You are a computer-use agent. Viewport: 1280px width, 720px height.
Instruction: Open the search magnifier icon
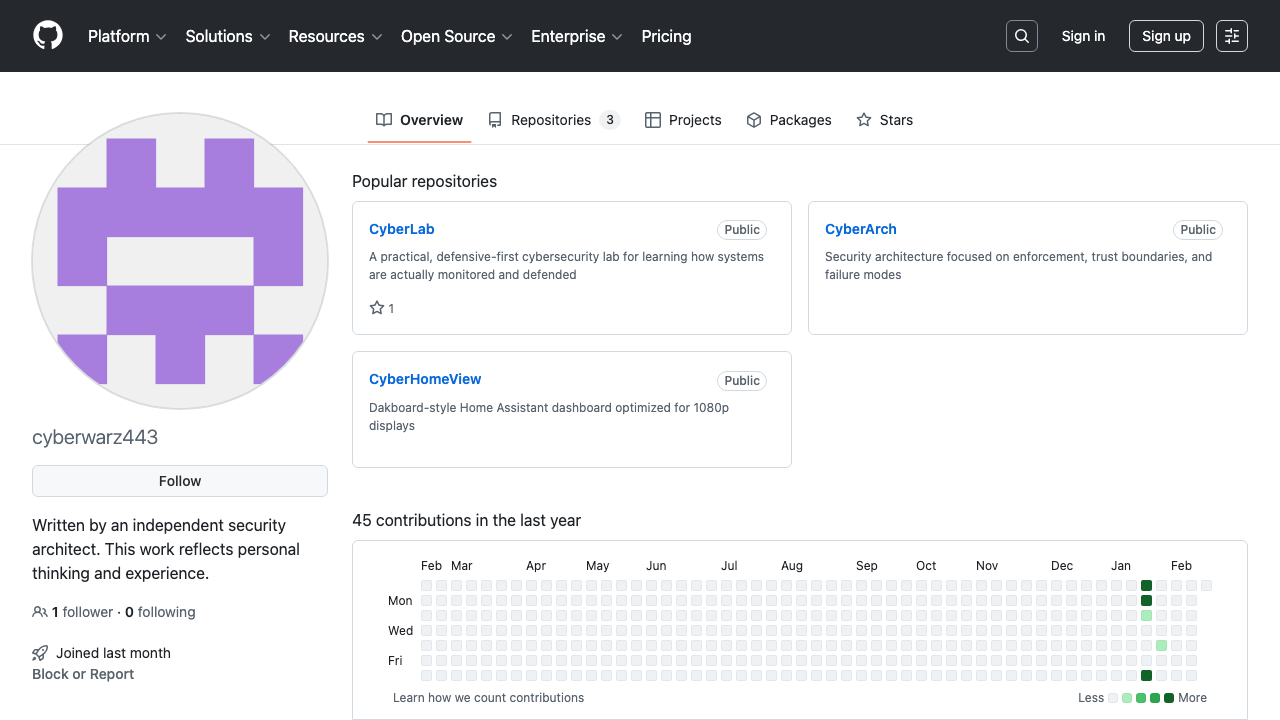coord(1022,36)
